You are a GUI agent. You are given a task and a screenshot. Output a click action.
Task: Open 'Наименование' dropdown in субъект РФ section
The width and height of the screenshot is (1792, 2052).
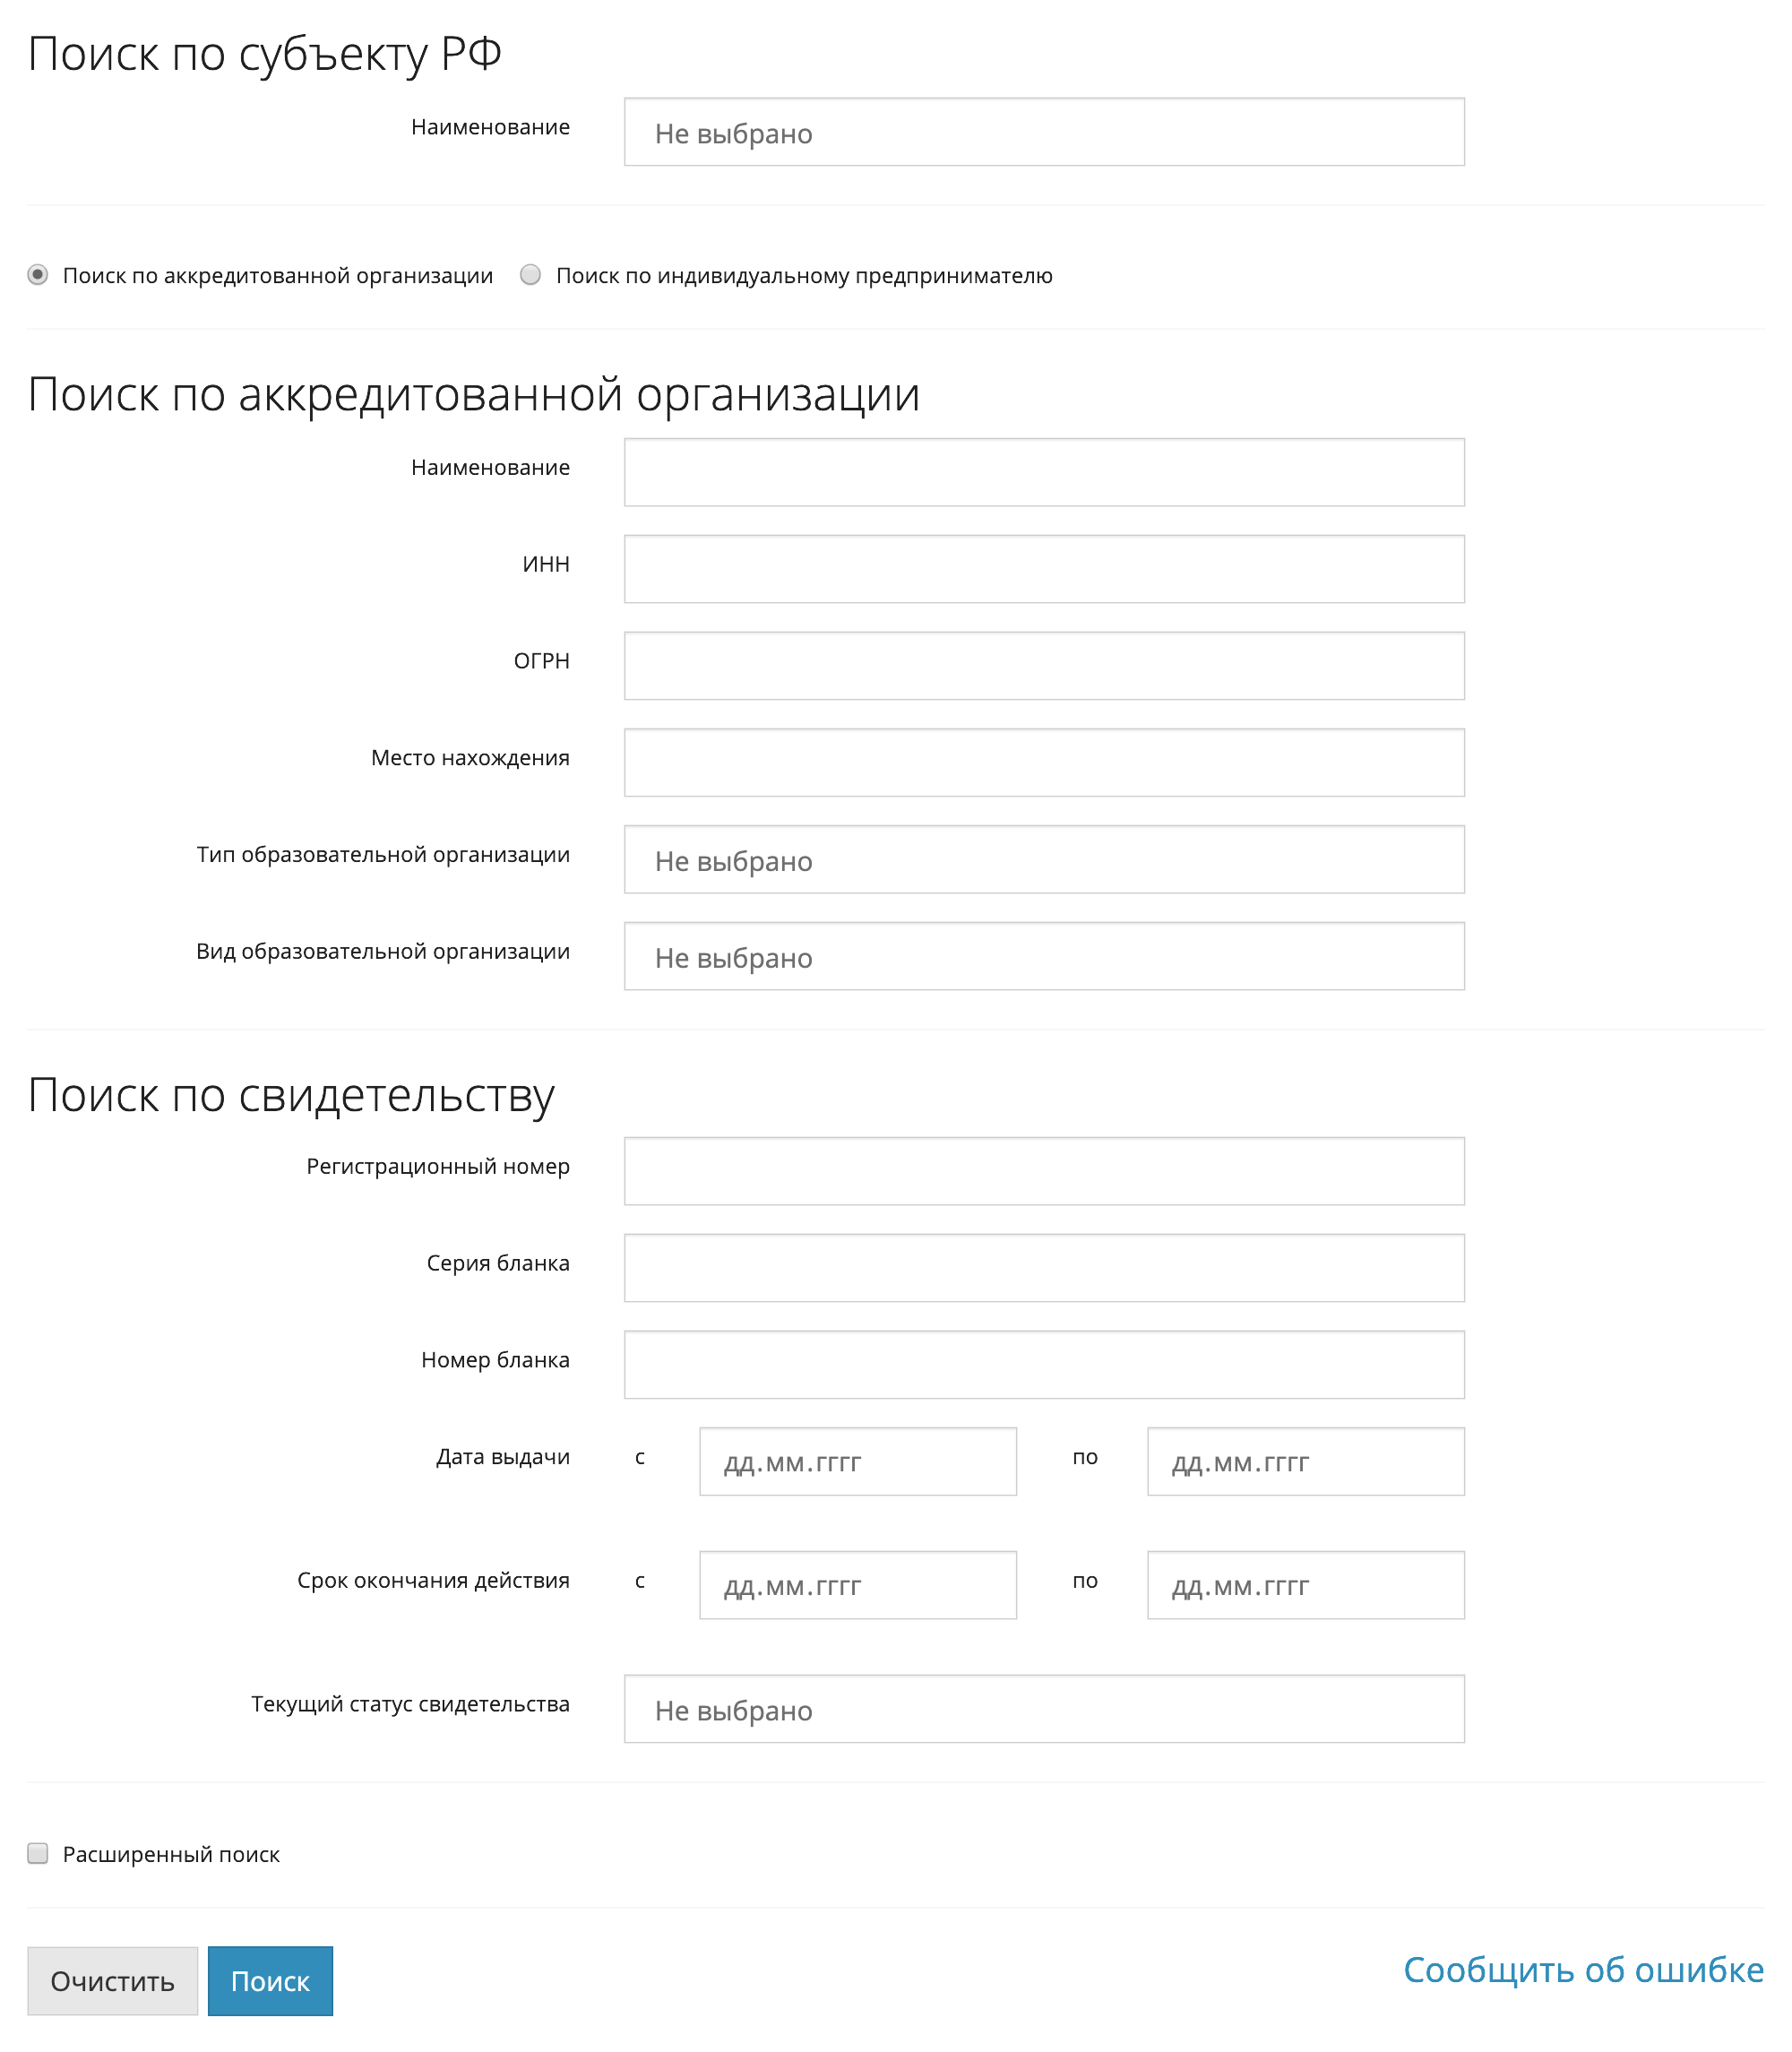coord(1044,133)
